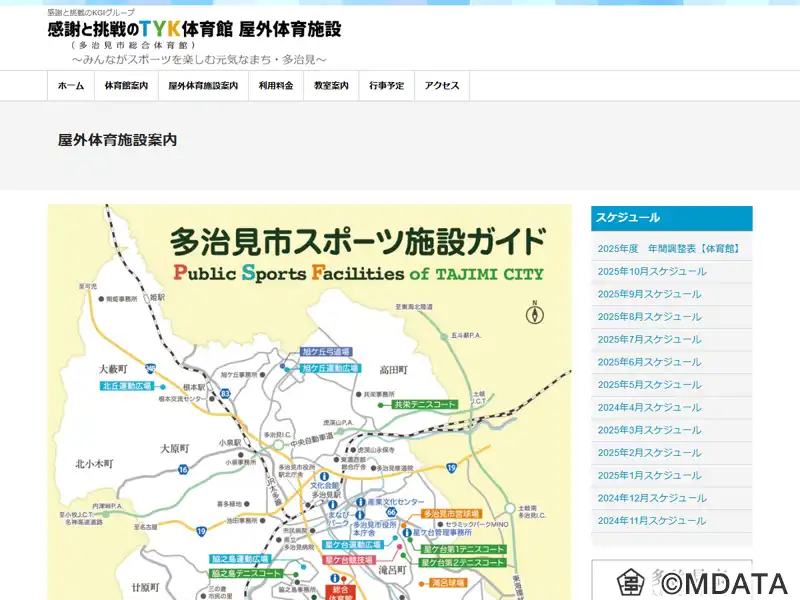Open the 体育館案内 menu
800x600 pixels.
[x=126, y=86]
